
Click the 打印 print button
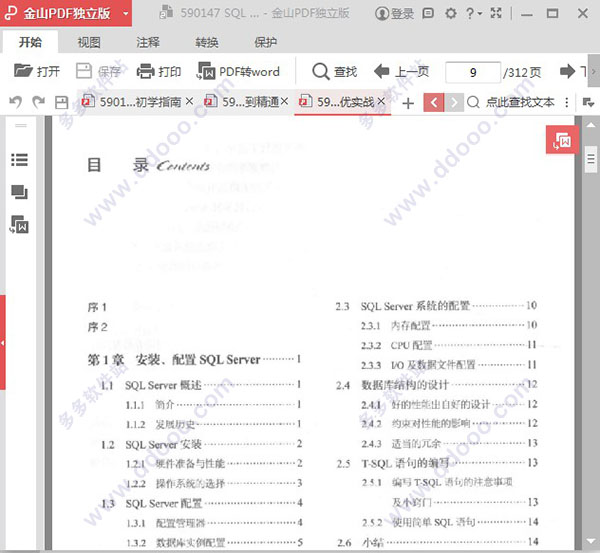coord(159,71)
